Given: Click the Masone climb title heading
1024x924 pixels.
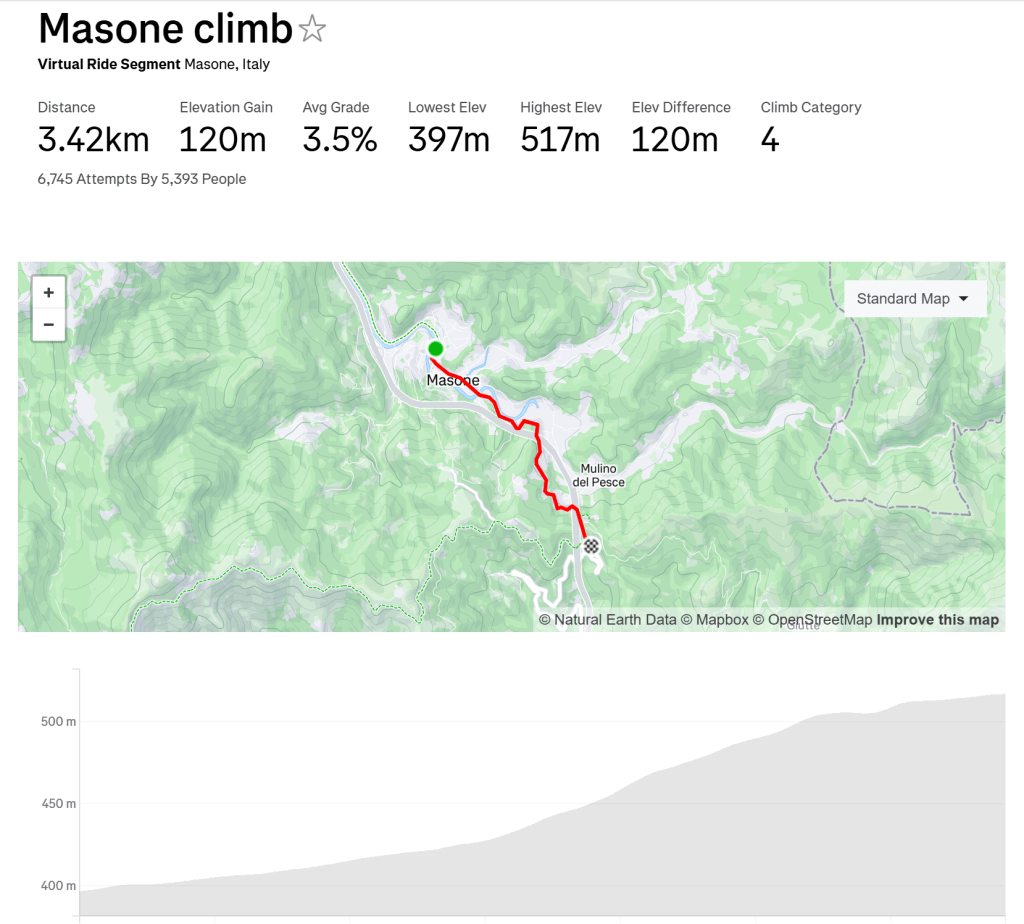Looking at the screenshot, I should [165, 30].
